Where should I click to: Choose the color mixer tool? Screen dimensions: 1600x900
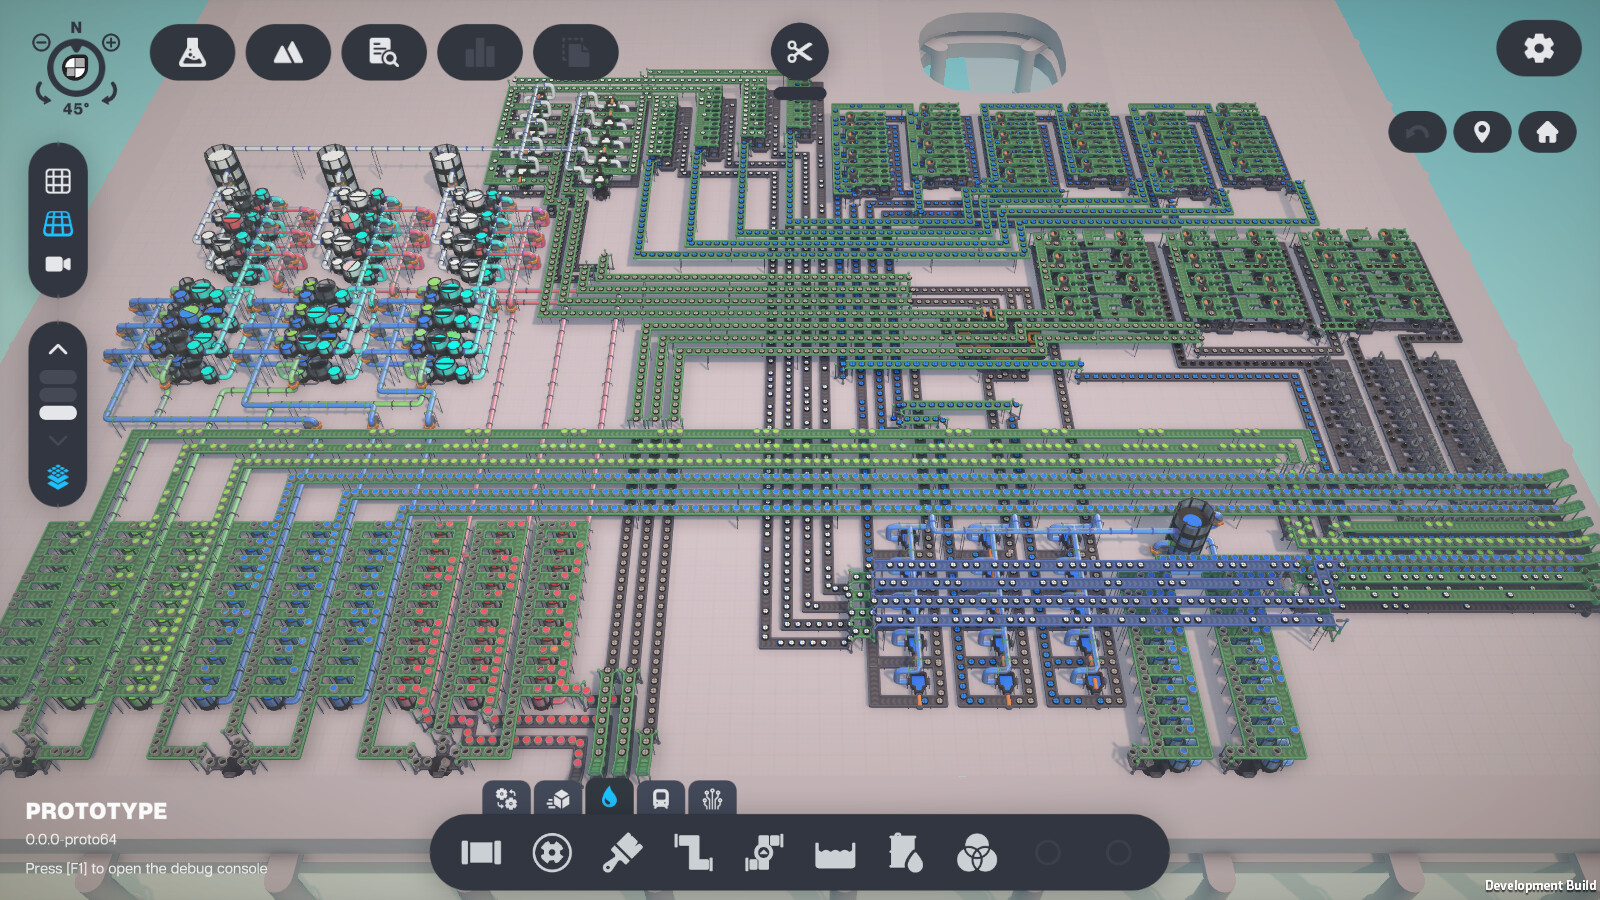point(976,853)
